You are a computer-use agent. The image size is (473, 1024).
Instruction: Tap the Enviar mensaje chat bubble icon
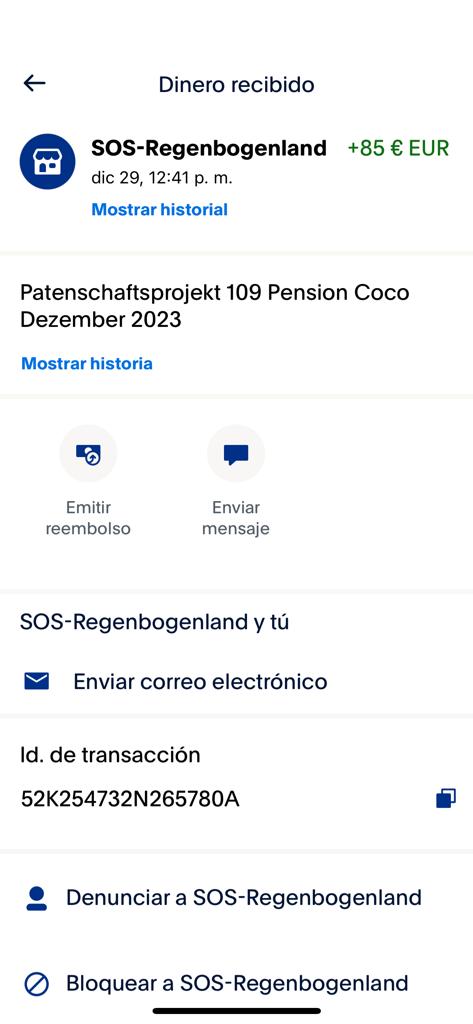point(236,453)
